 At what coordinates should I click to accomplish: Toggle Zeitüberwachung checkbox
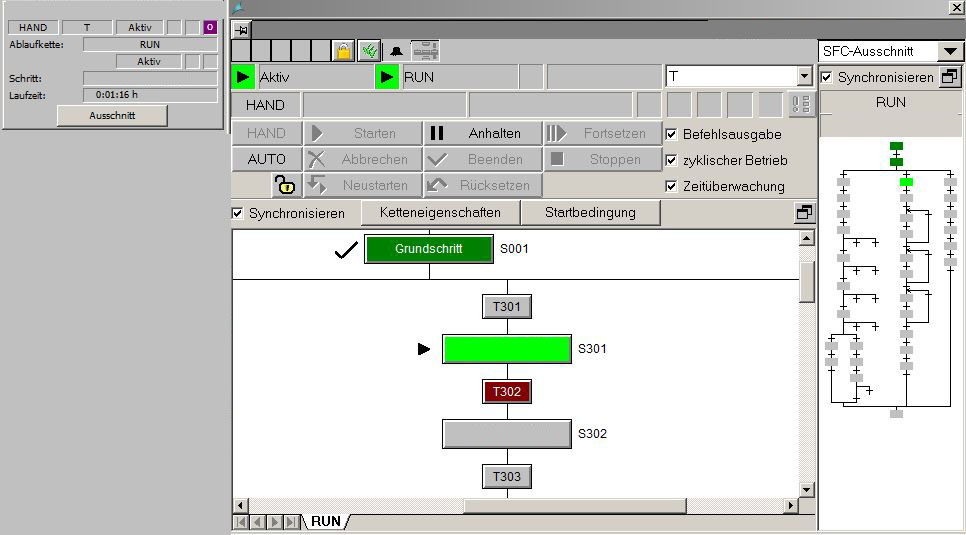tap(672, 186)
